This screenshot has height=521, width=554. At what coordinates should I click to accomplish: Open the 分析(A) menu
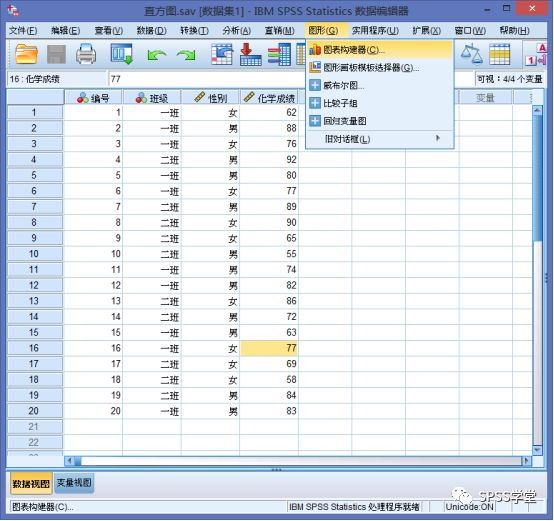point(237,31)
